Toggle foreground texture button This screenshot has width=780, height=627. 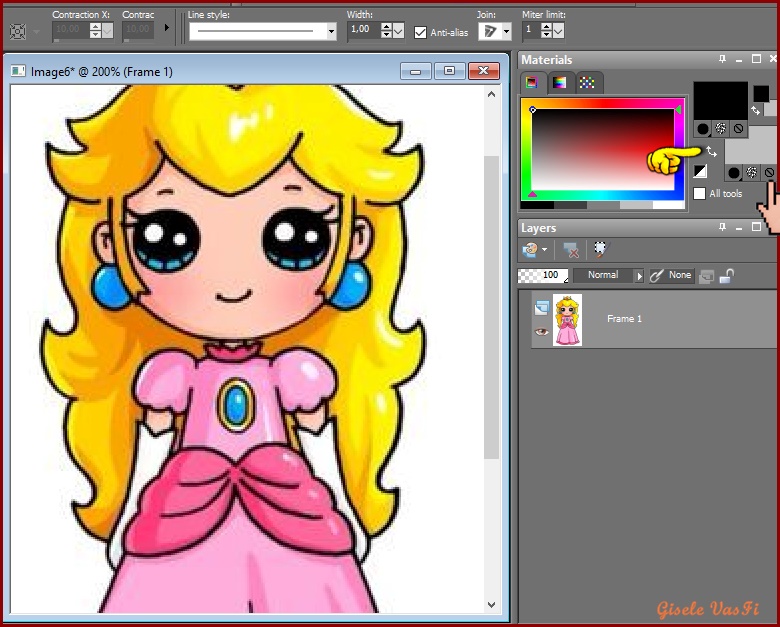720,129
